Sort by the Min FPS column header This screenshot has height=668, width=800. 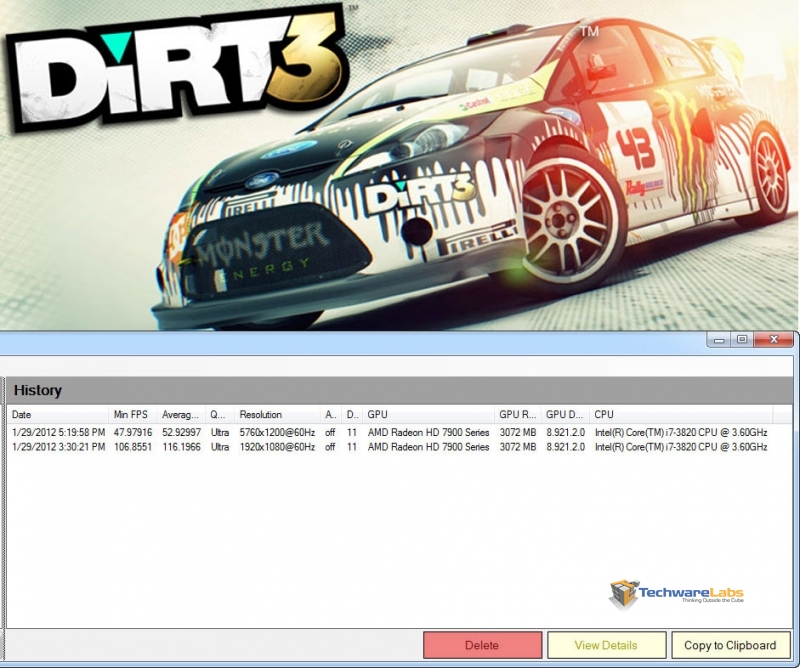pos(132,414)
